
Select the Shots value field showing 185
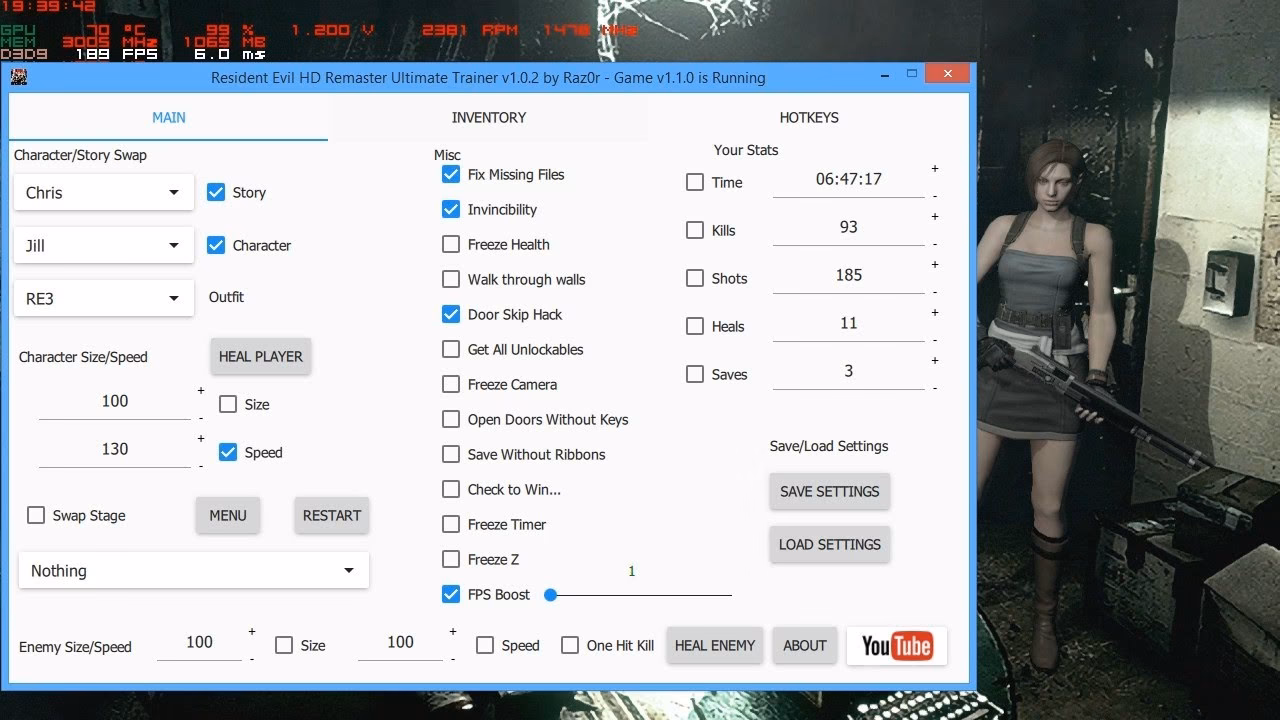[849, 275]
